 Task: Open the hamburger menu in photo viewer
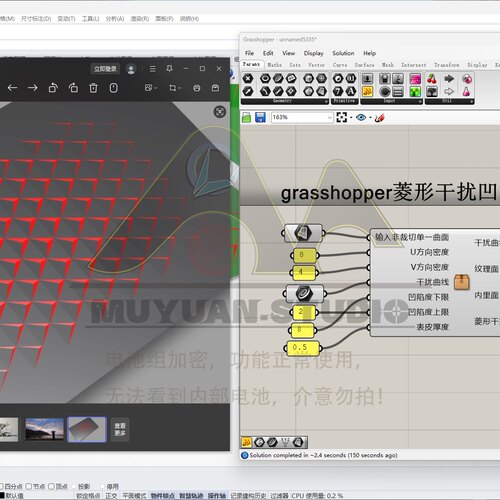[153, 69]
